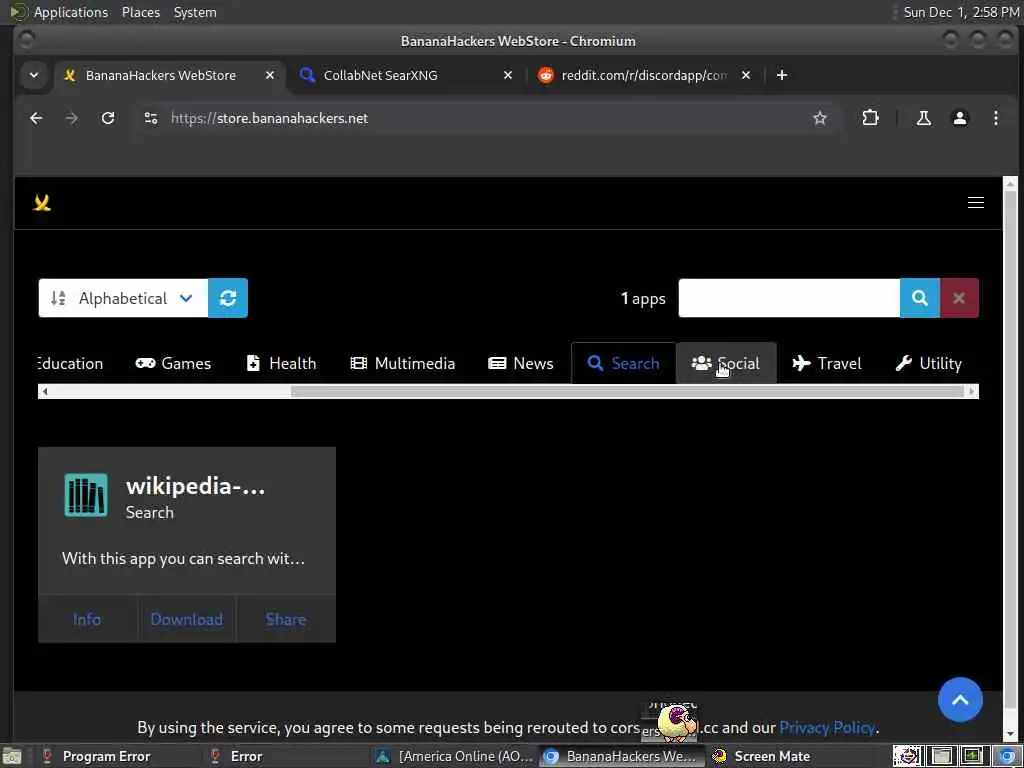Switch to America Online taskbar window
Screen dimensions: 1024x768
pyautogui.click(x=455, y=756)
